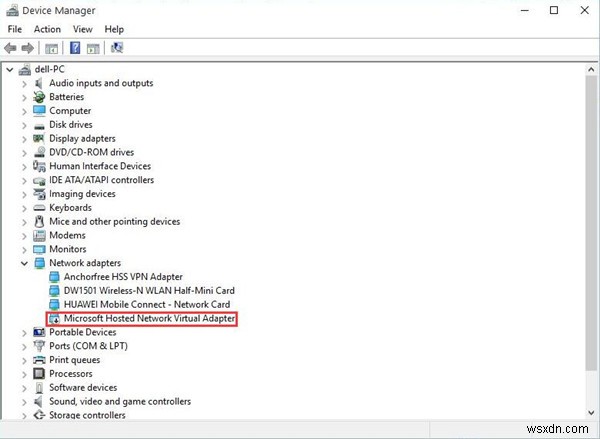The image size is (600, 439).
Task: Expand the Processors node
Action: 24,374
